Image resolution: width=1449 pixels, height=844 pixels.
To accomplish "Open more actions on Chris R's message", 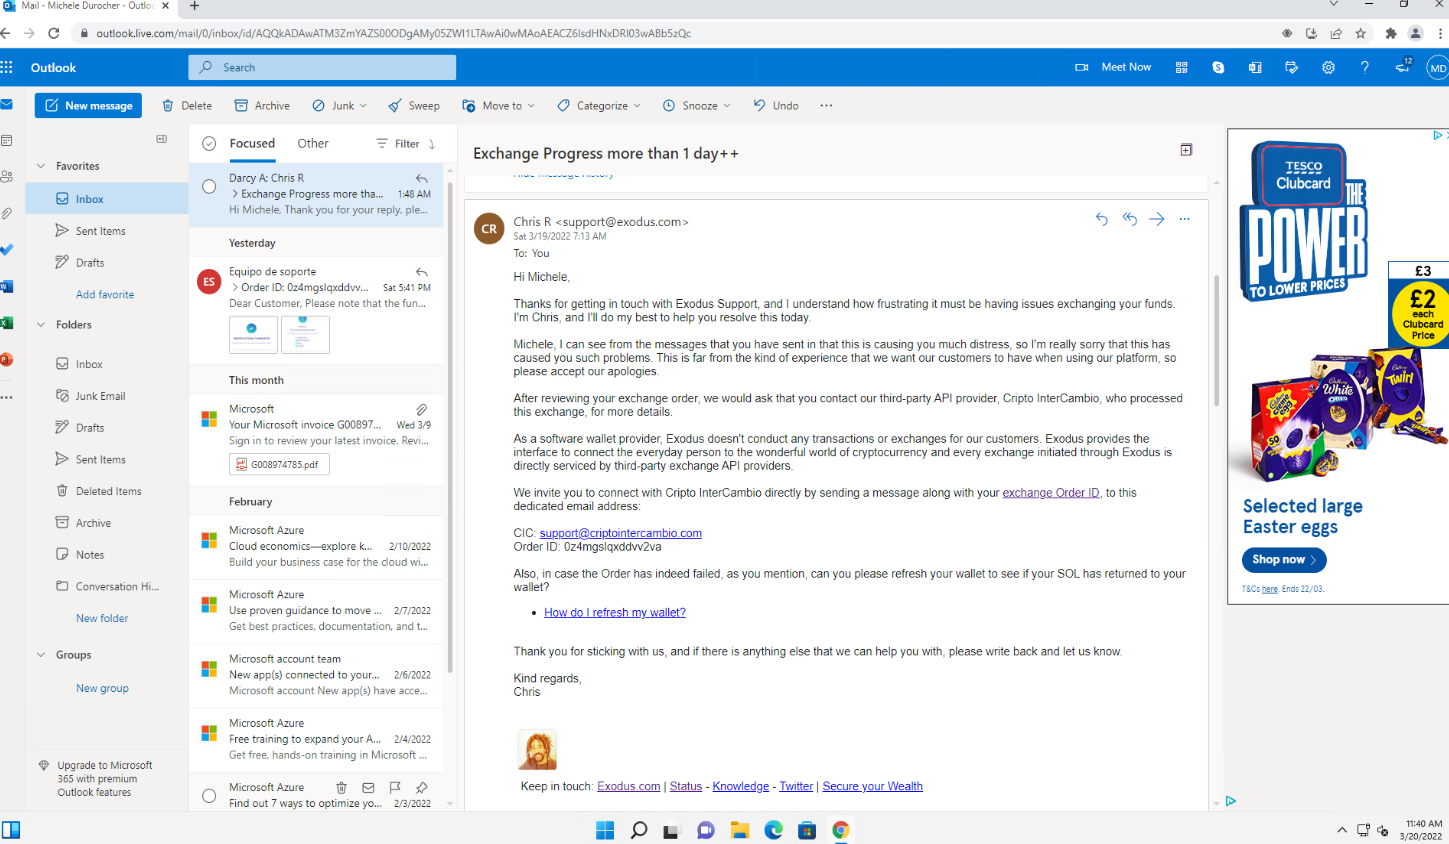I will coord(1184,219).
